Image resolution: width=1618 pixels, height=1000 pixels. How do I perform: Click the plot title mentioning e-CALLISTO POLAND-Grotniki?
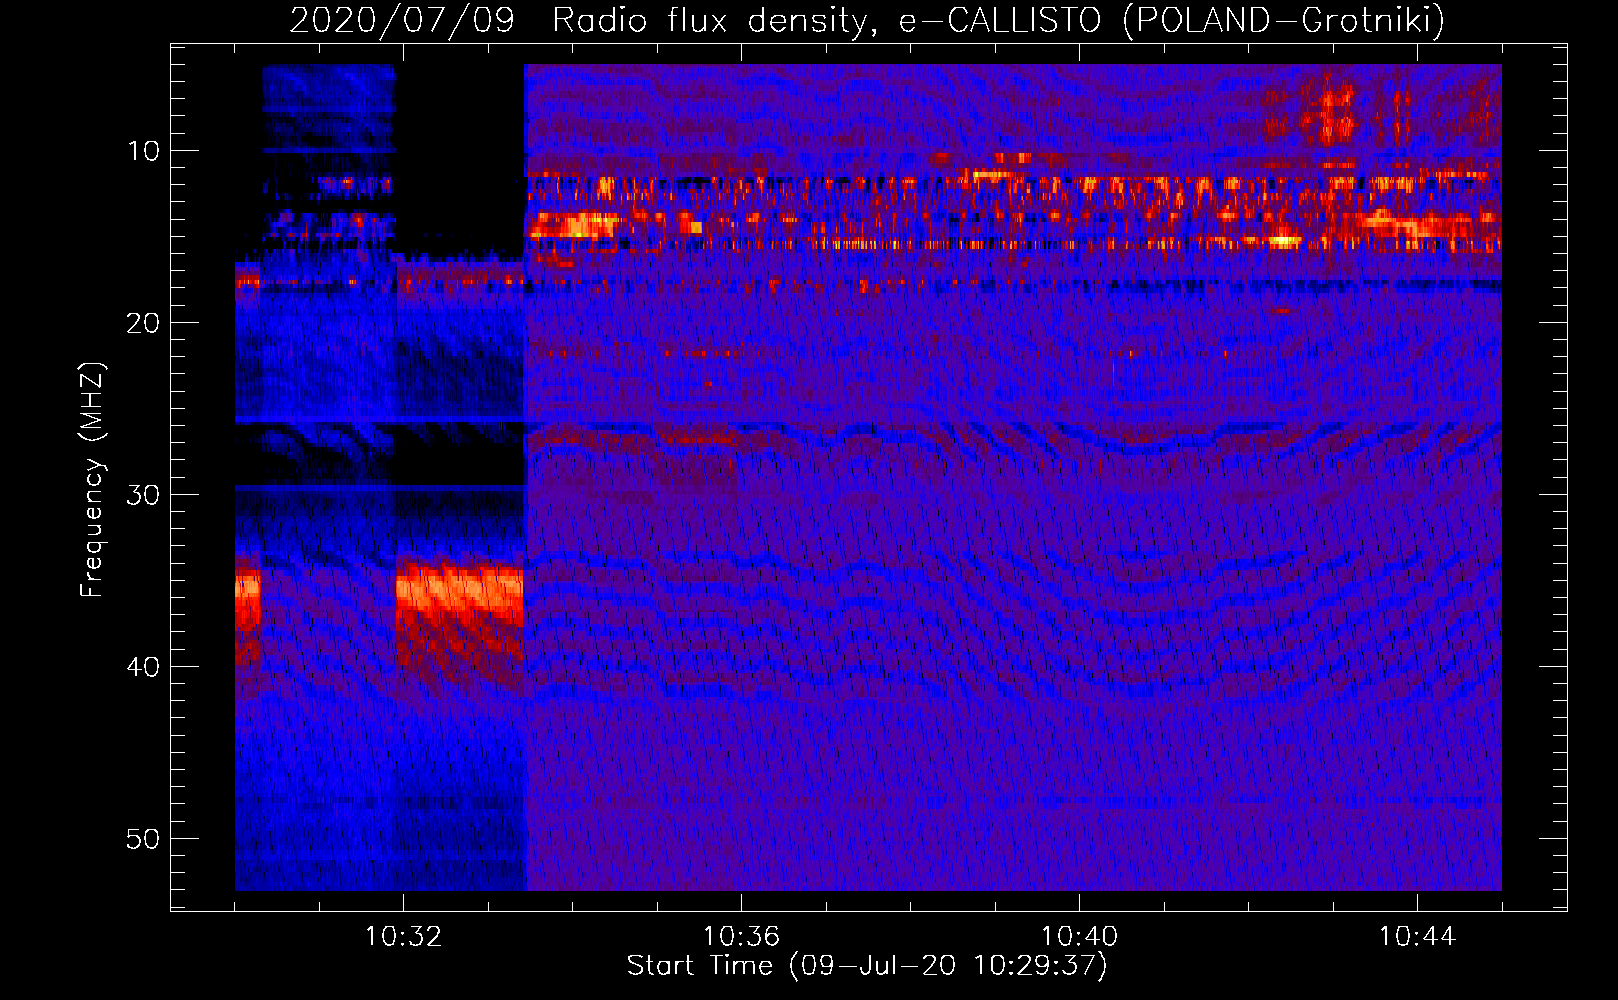pos(867,20)
